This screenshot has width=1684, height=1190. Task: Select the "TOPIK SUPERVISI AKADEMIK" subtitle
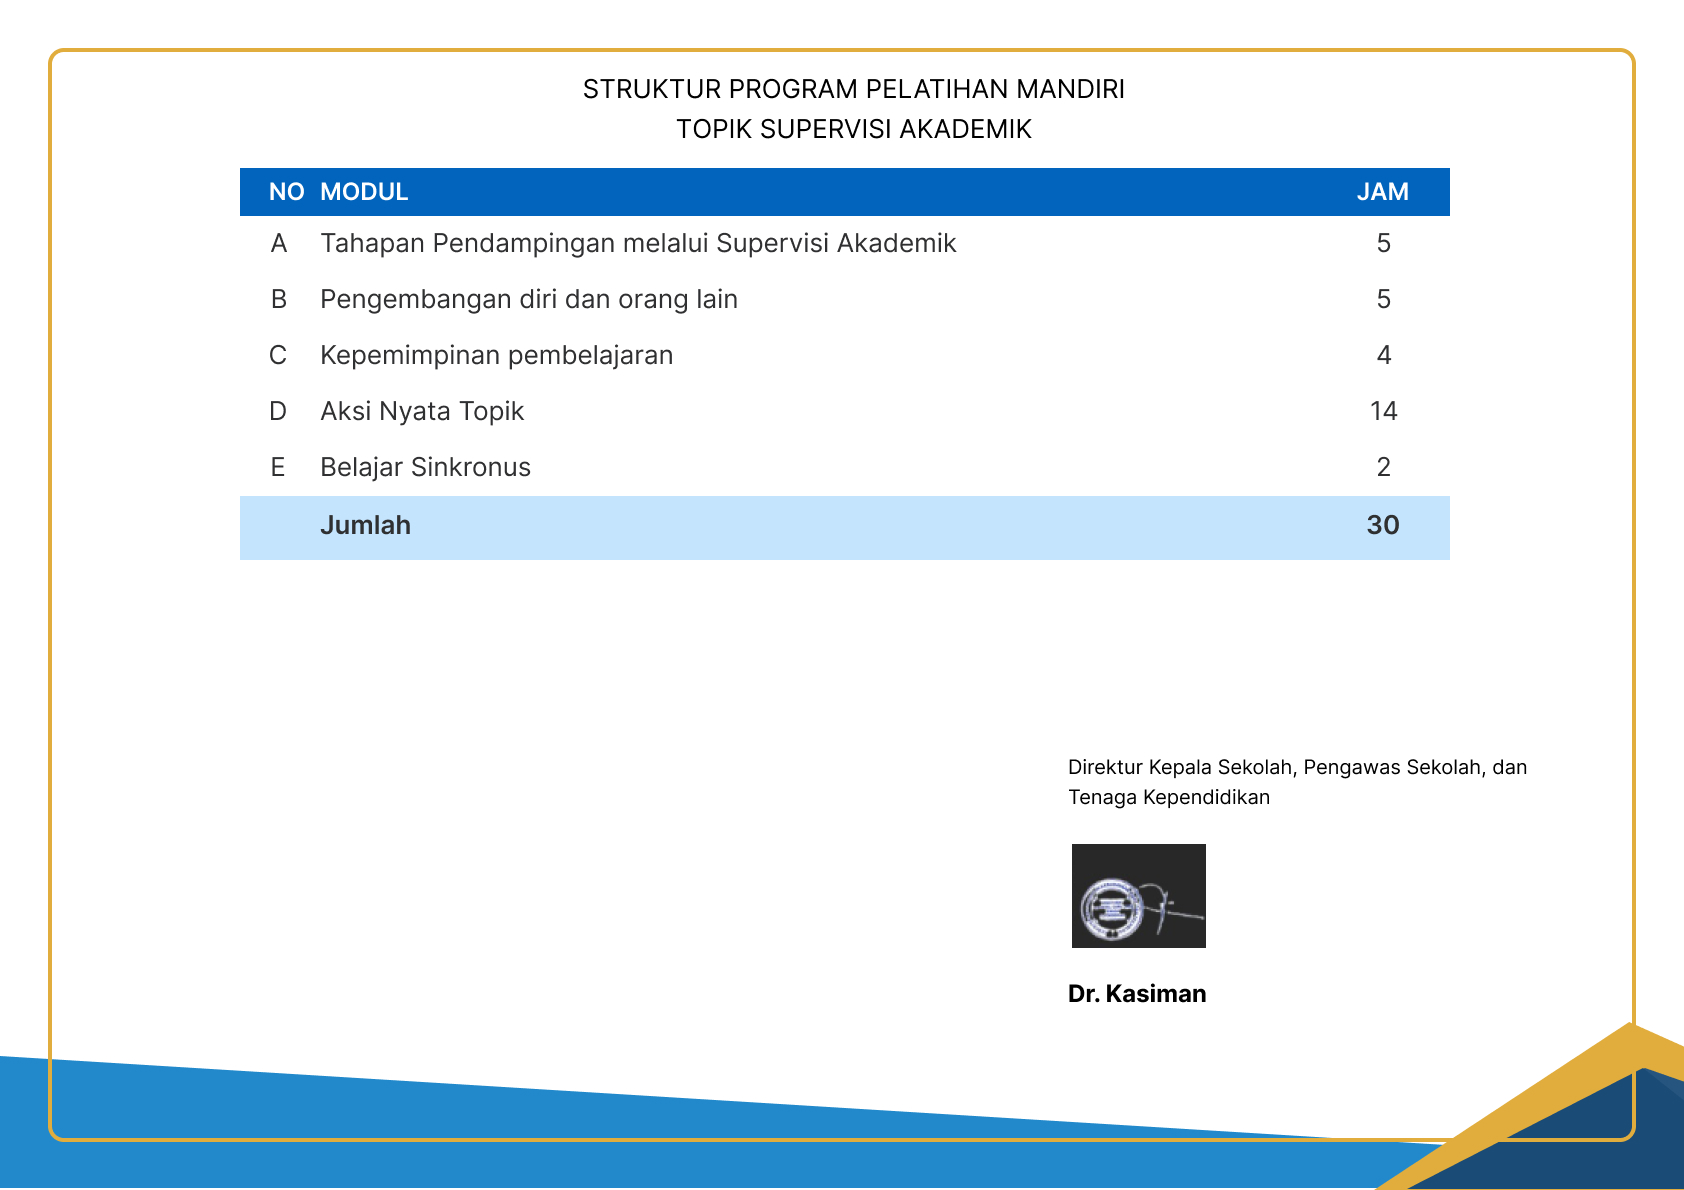853,130
